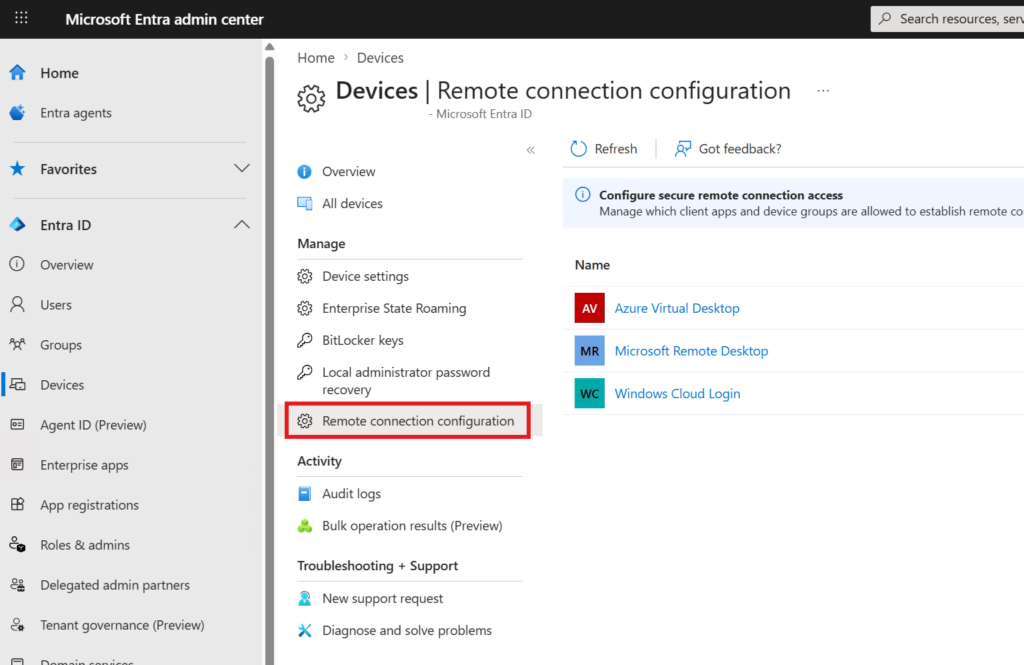The width and height of the screenshot is (1024, 665).
Task: Open Entra agents from the sidebar
Action: [75, 113]
